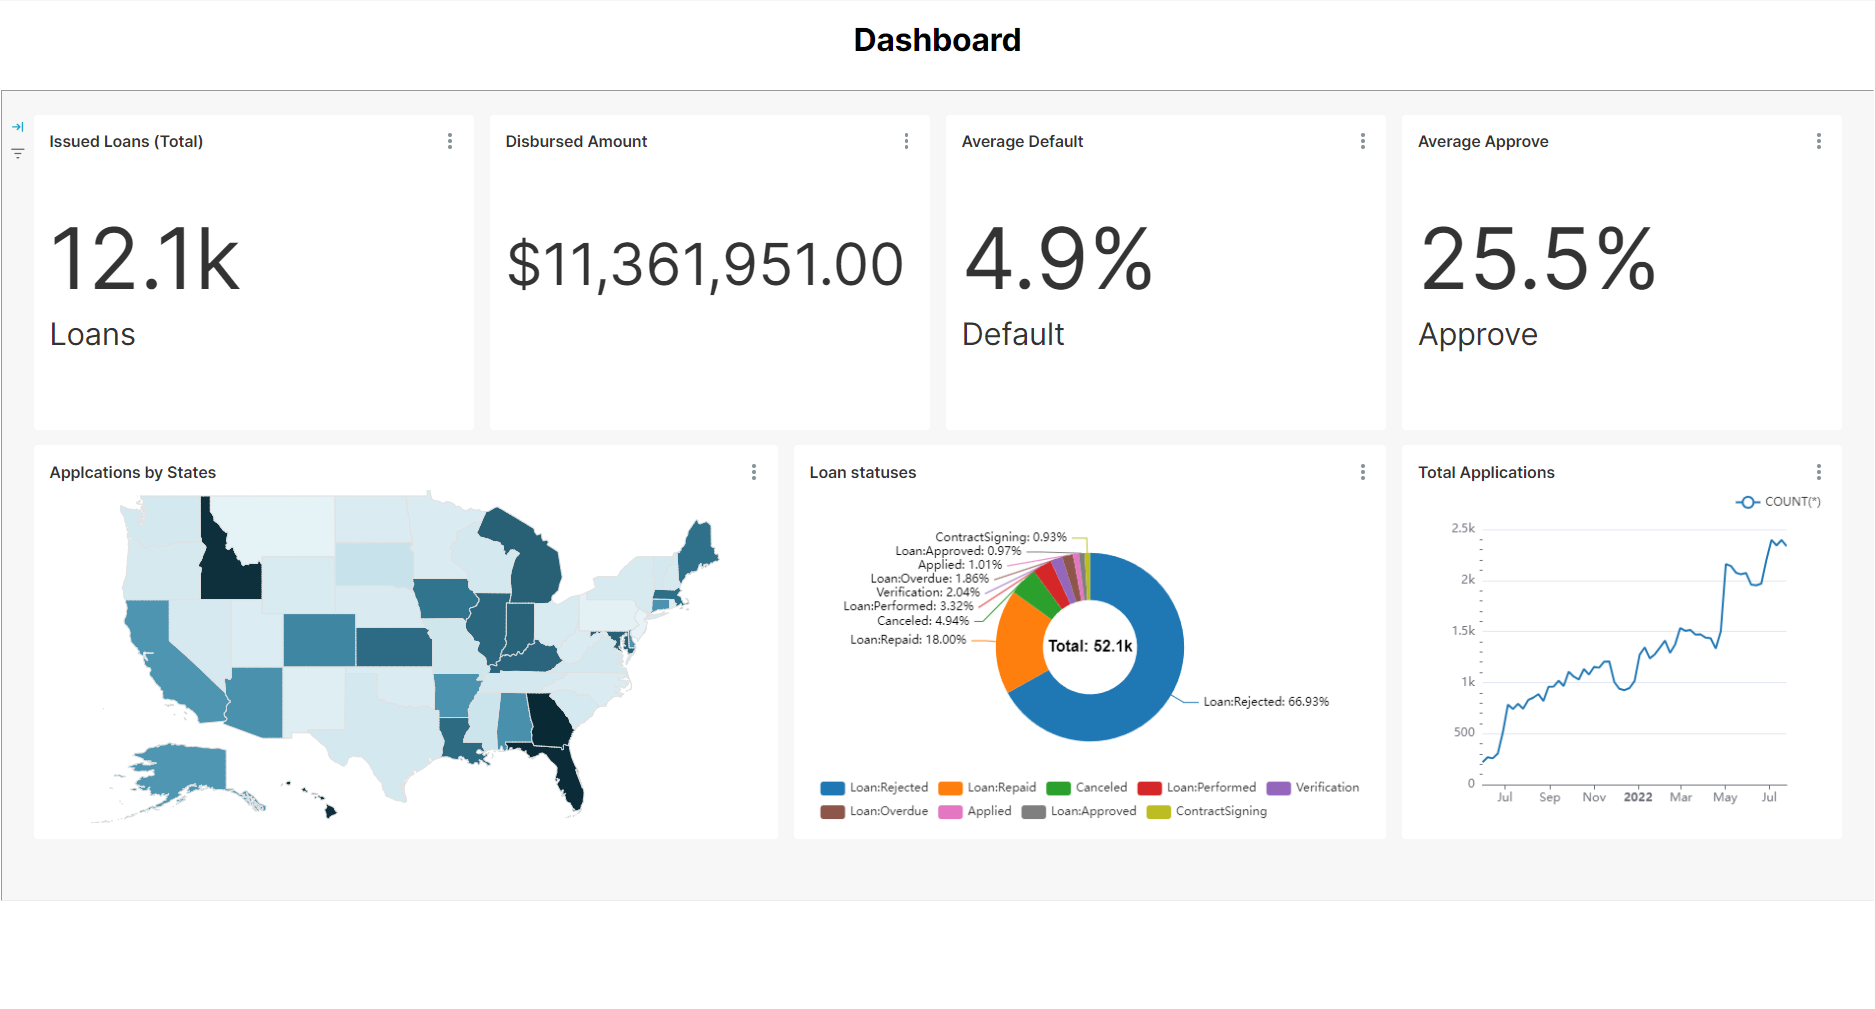Screen dimensions: 1875x1009
Task: Click the ContractSigning legend color swatch
Action: [x=1158, y=812]
